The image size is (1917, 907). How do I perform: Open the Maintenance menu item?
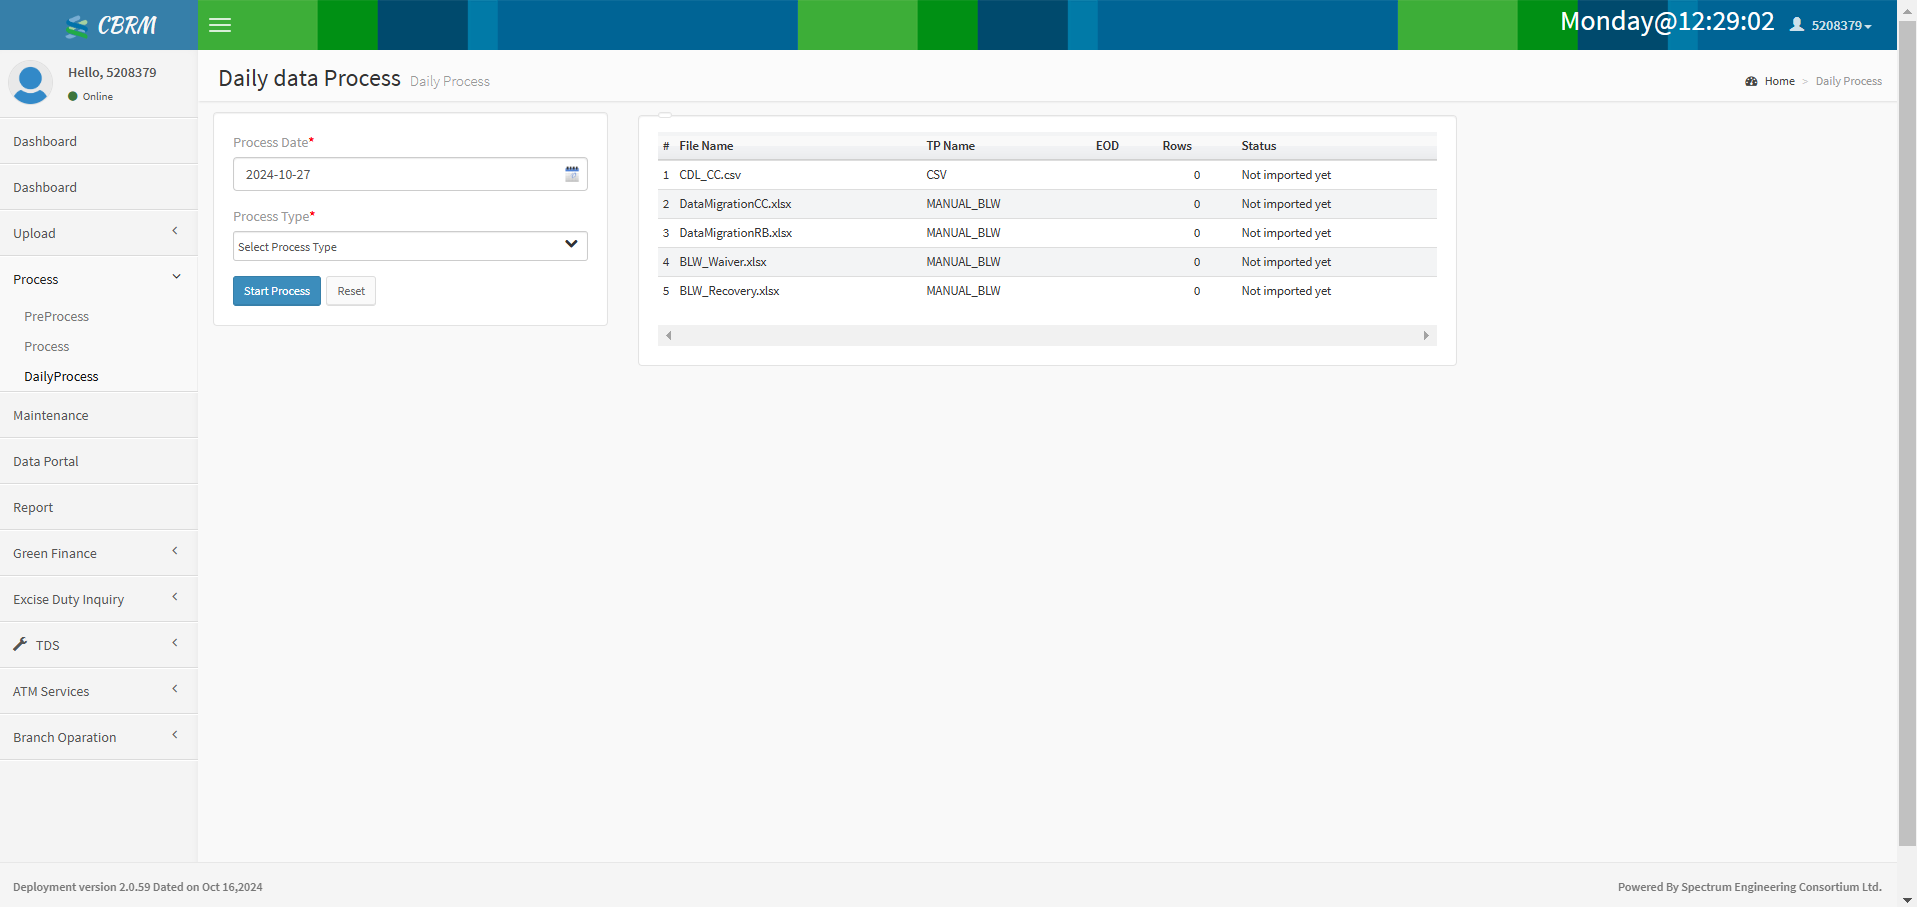pos(98,415)
